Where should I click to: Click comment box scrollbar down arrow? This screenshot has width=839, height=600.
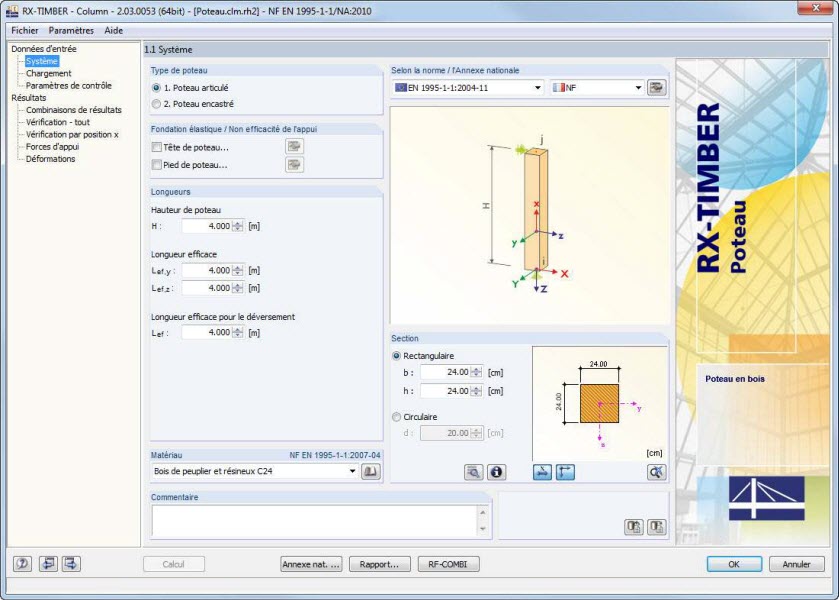pos(483,529)
